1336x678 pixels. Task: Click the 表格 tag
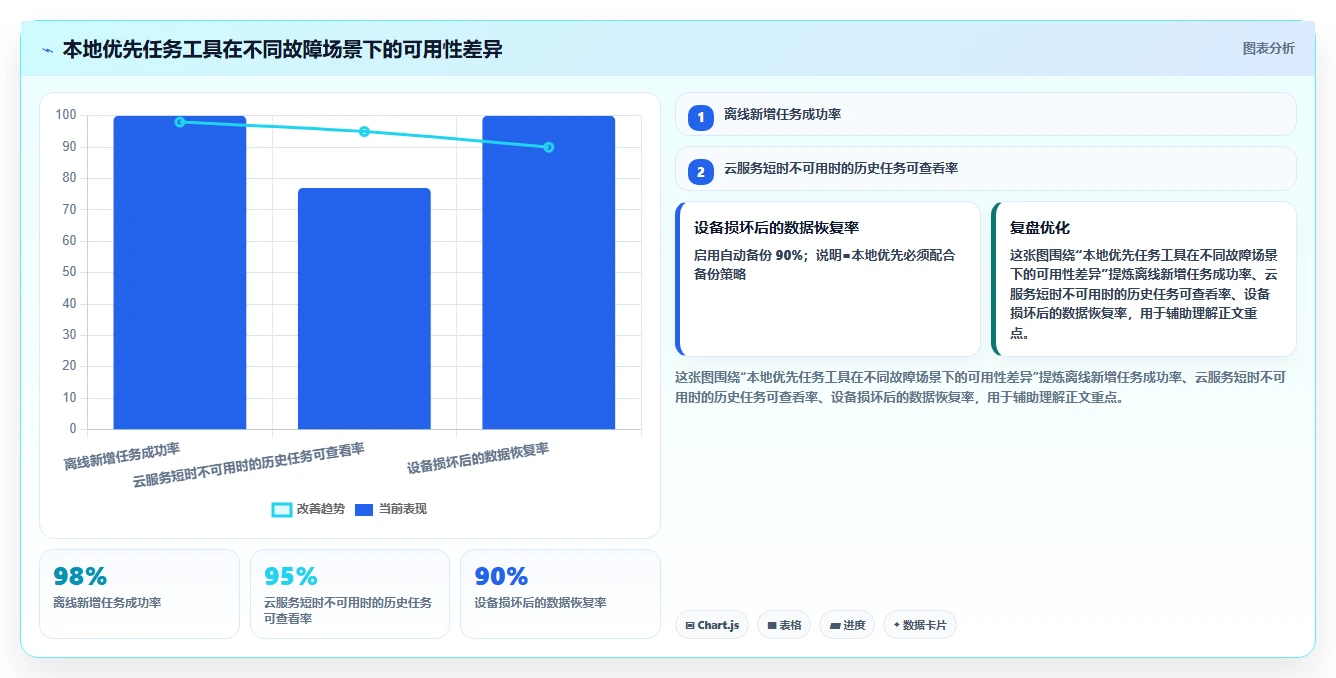click(x=784, y=625)
